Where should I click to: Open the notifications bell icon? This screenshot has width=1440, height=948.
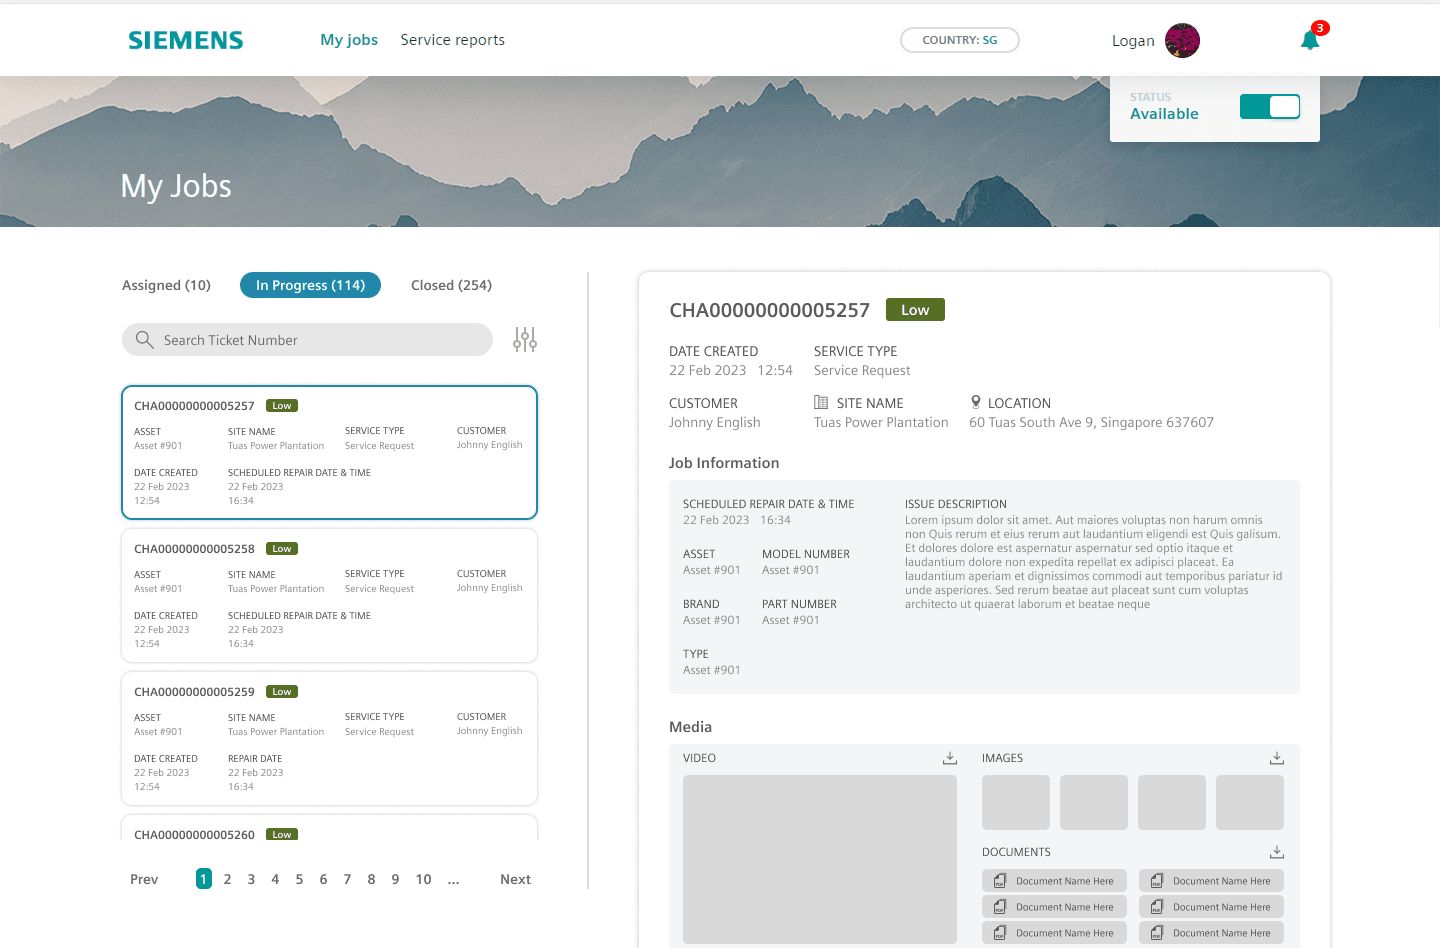coord(1310,40)
